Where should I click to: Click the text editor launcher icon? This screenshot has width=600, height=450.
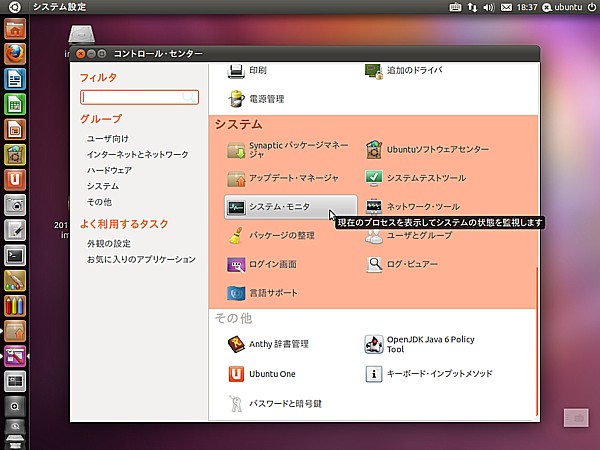[15, 230]
